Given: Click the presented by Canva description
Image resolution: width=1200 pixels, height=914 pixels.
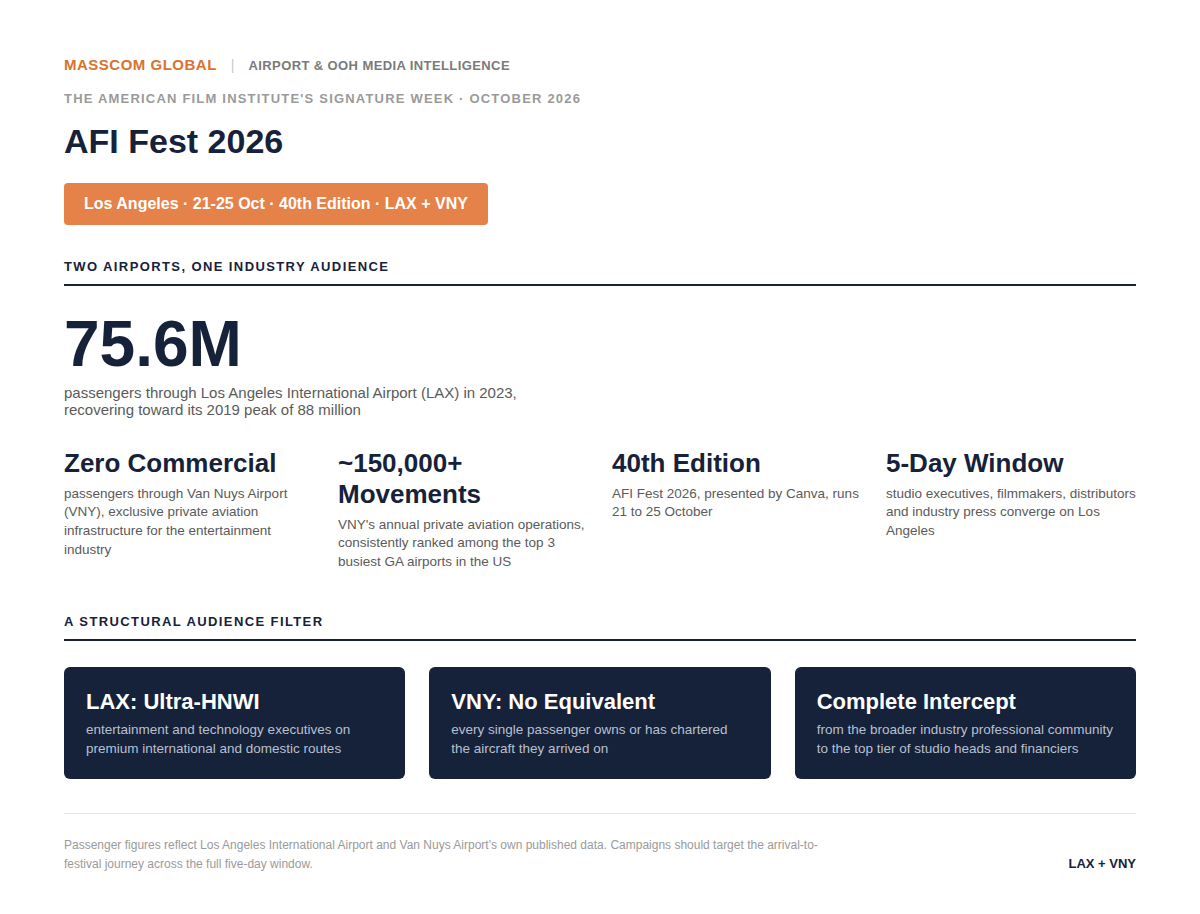Looking at the screenshot, I should [735, 502].
